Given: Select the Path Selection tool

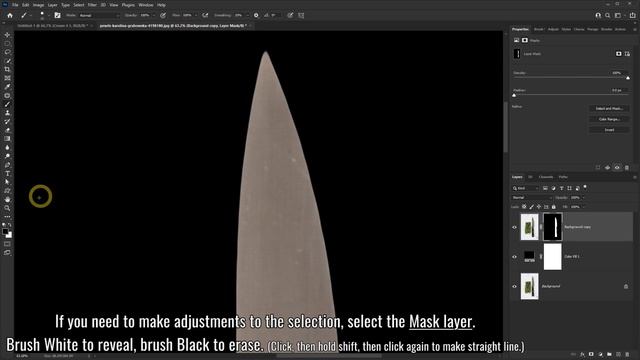Looking at the screenshot, I should [7, 182].
